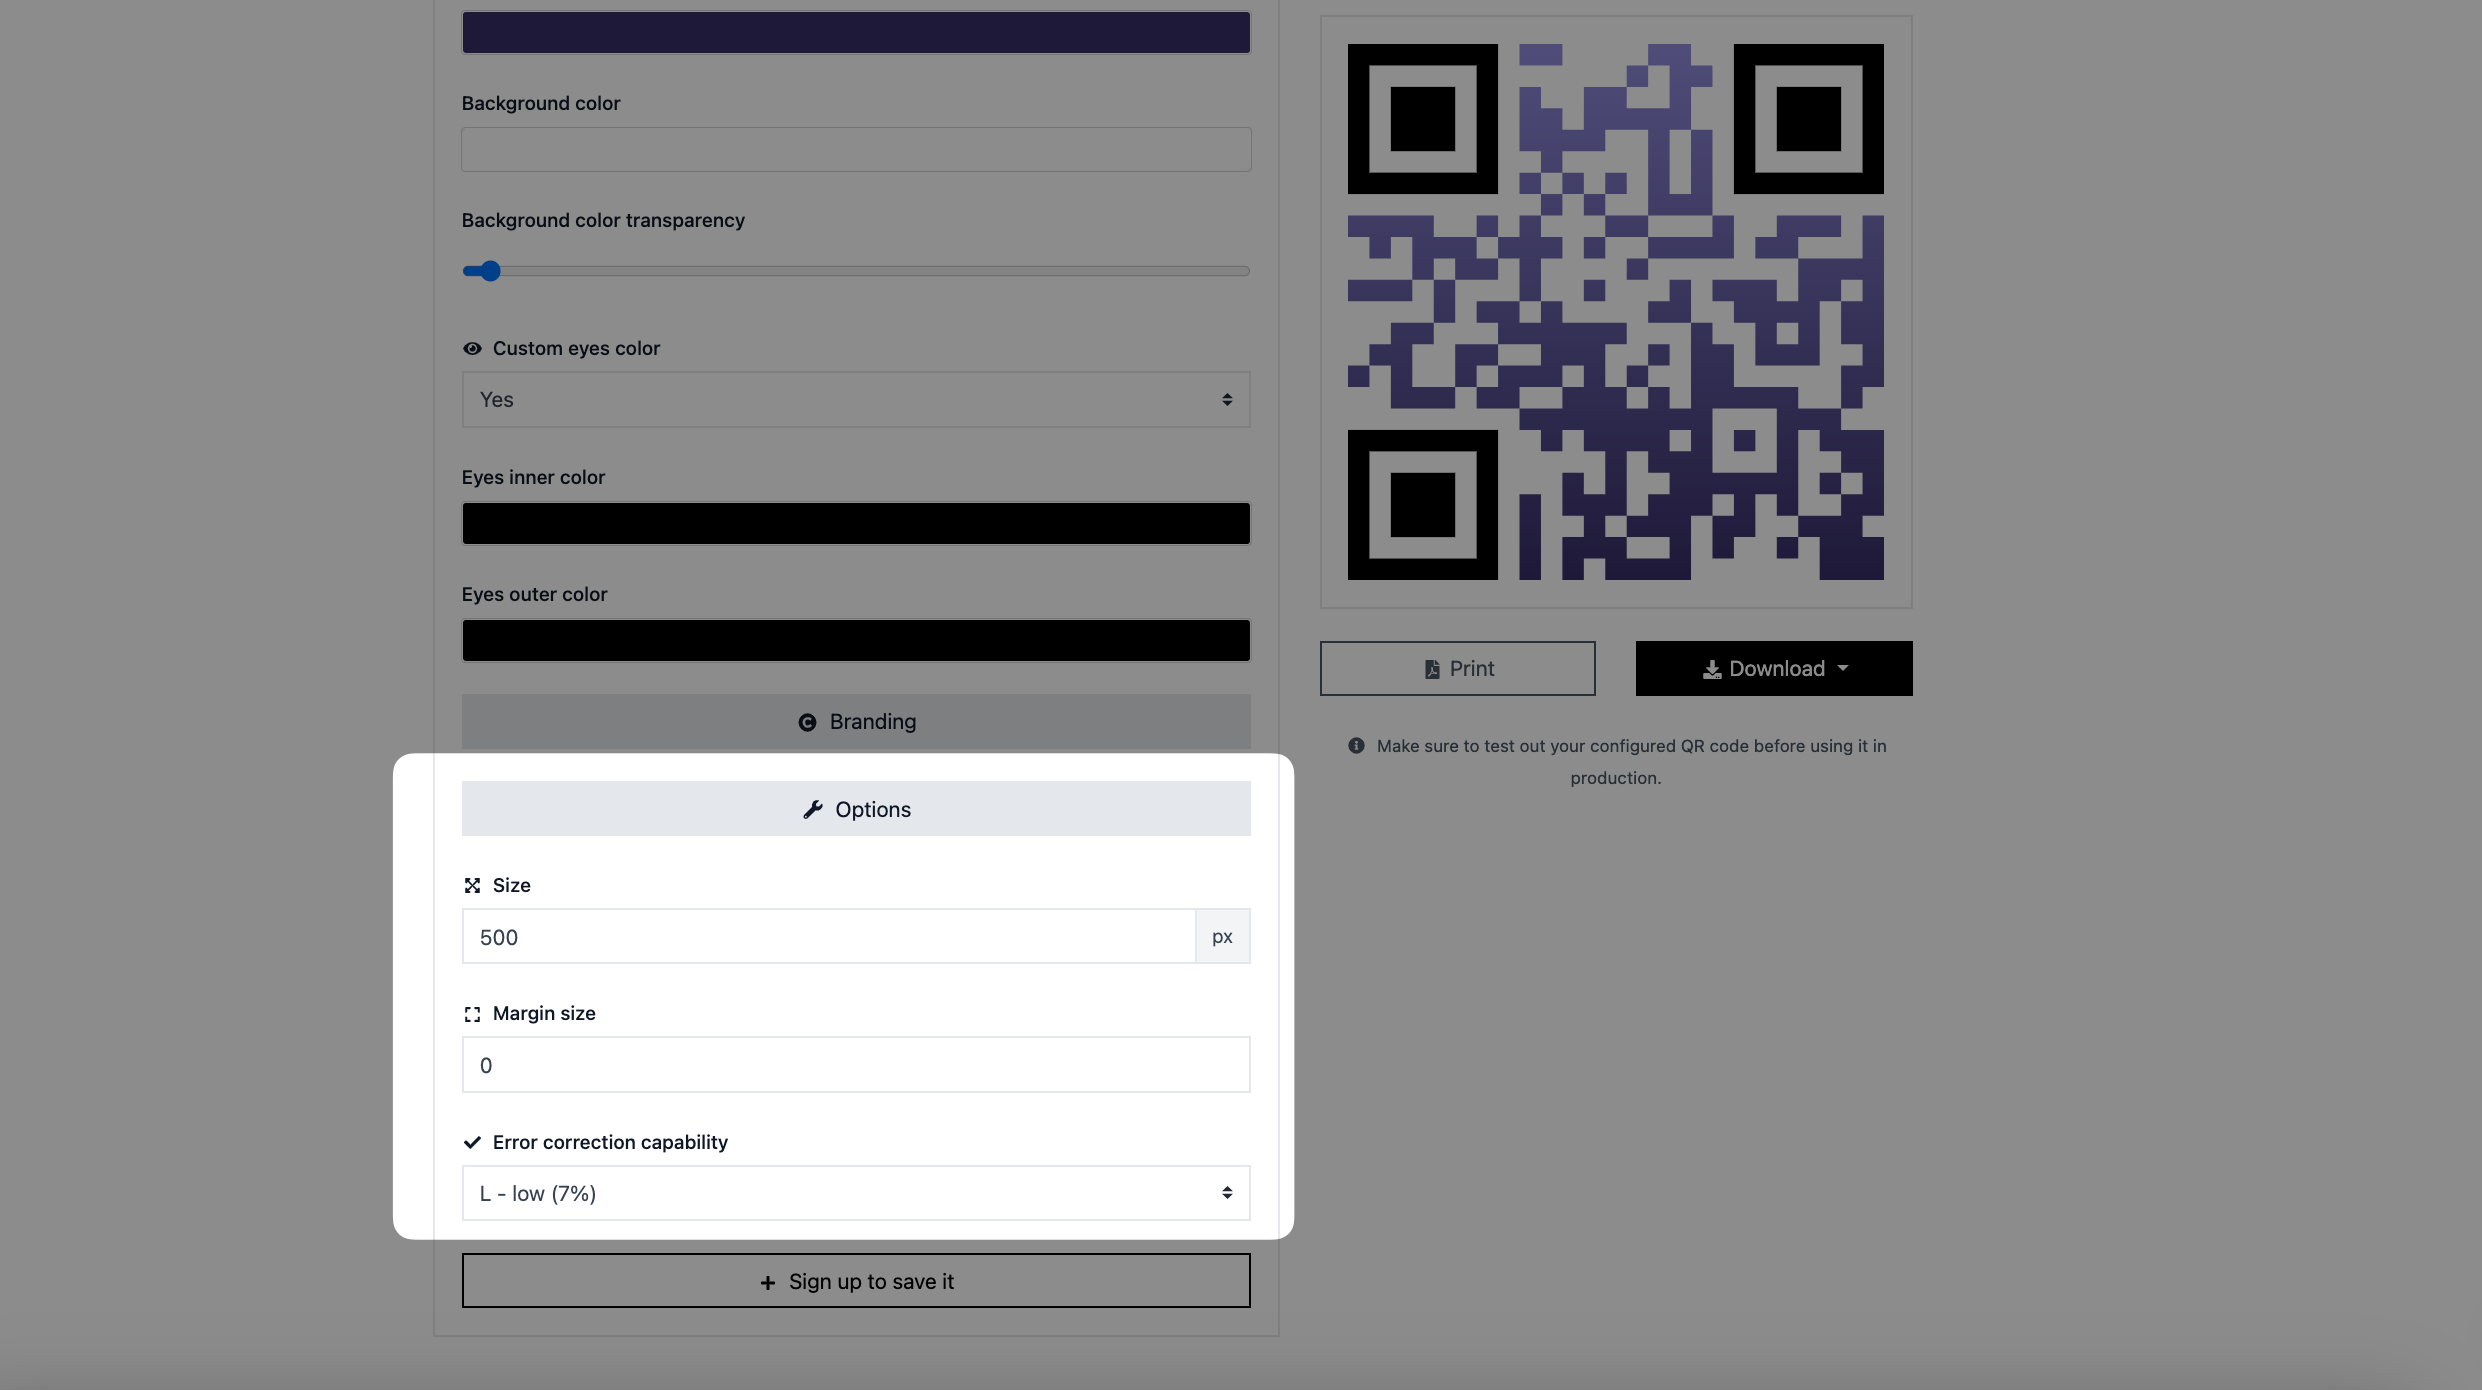Click the Eyes outer color label
2482x1390 pixels.
534,595
